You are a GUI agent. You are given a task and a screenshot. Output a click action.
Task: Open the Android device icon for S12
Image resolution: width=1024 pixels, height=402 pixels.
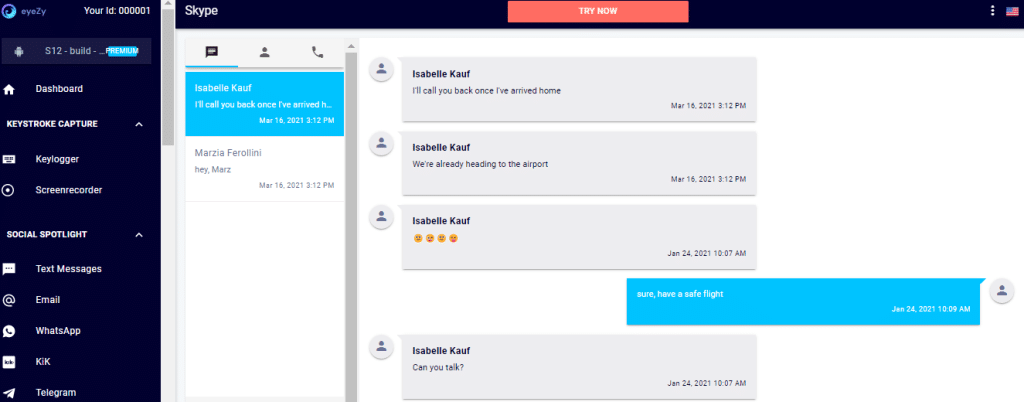click(19, 52)
